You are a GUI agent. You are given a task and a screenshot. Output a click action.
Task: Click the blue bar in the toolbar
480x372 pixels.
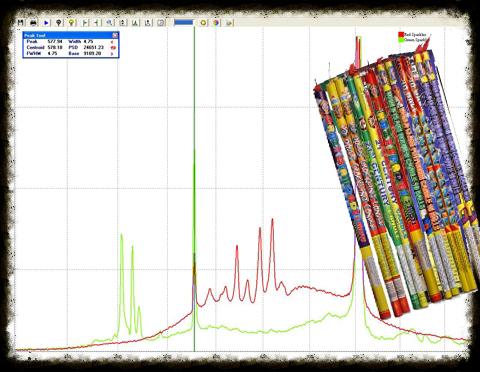184,22
